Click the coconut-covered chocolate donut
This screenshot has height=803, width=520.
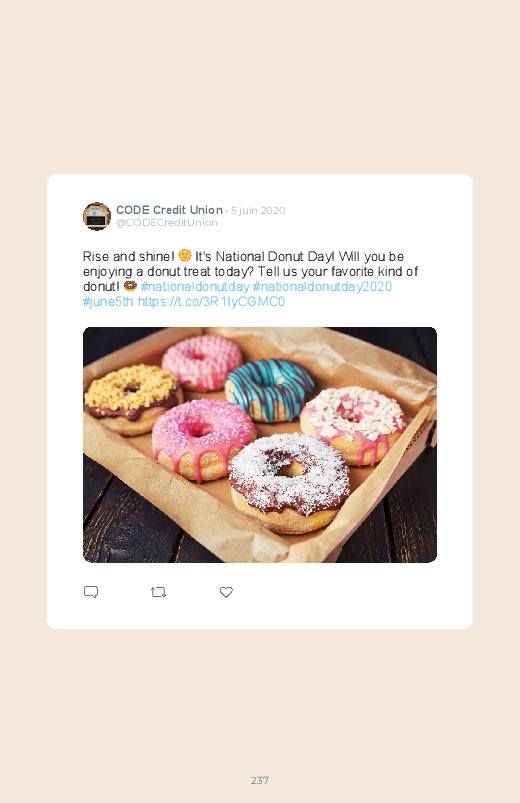289,482
